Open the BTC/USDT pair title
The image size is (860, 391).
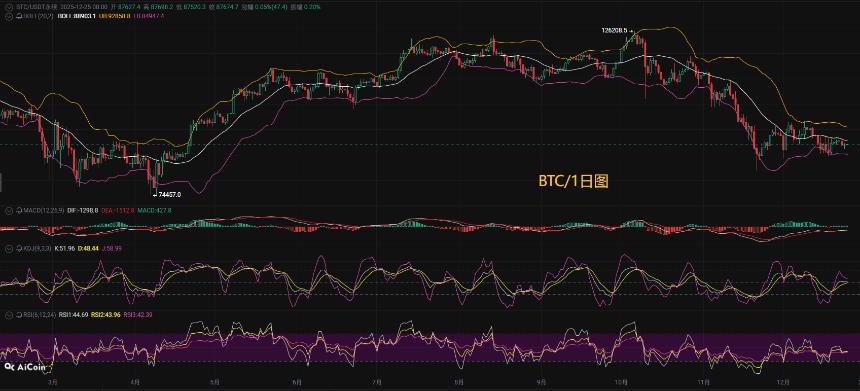click(37, 7)
